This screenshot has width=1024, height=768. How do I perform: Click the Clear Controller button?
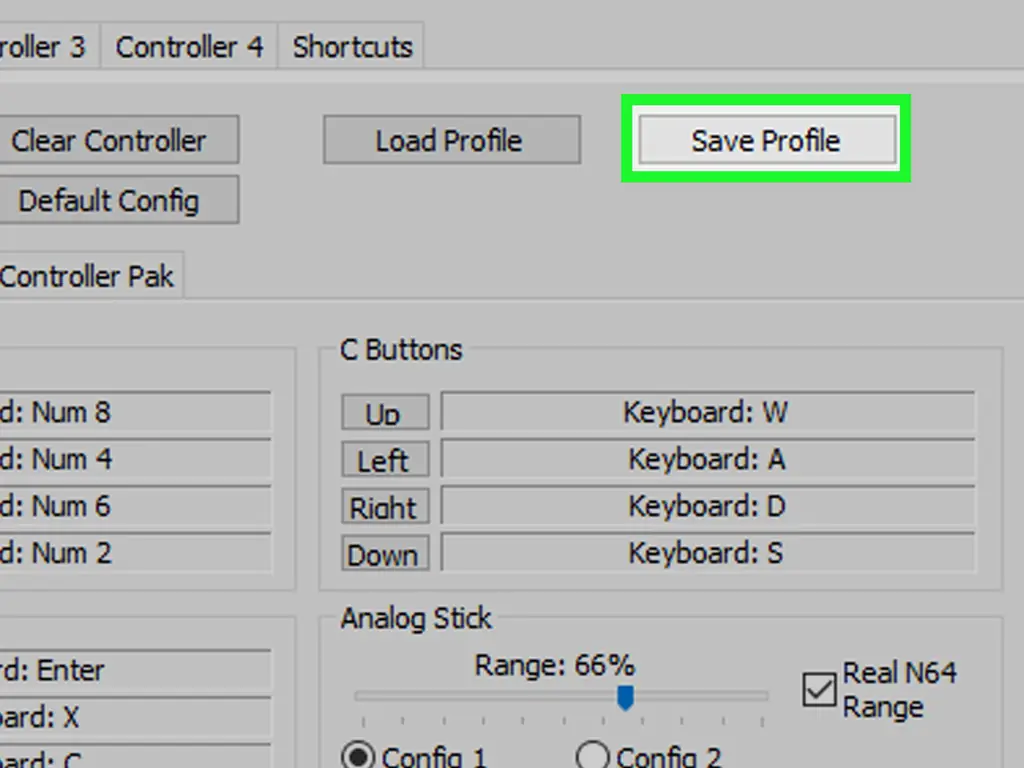tap(118, 140)
